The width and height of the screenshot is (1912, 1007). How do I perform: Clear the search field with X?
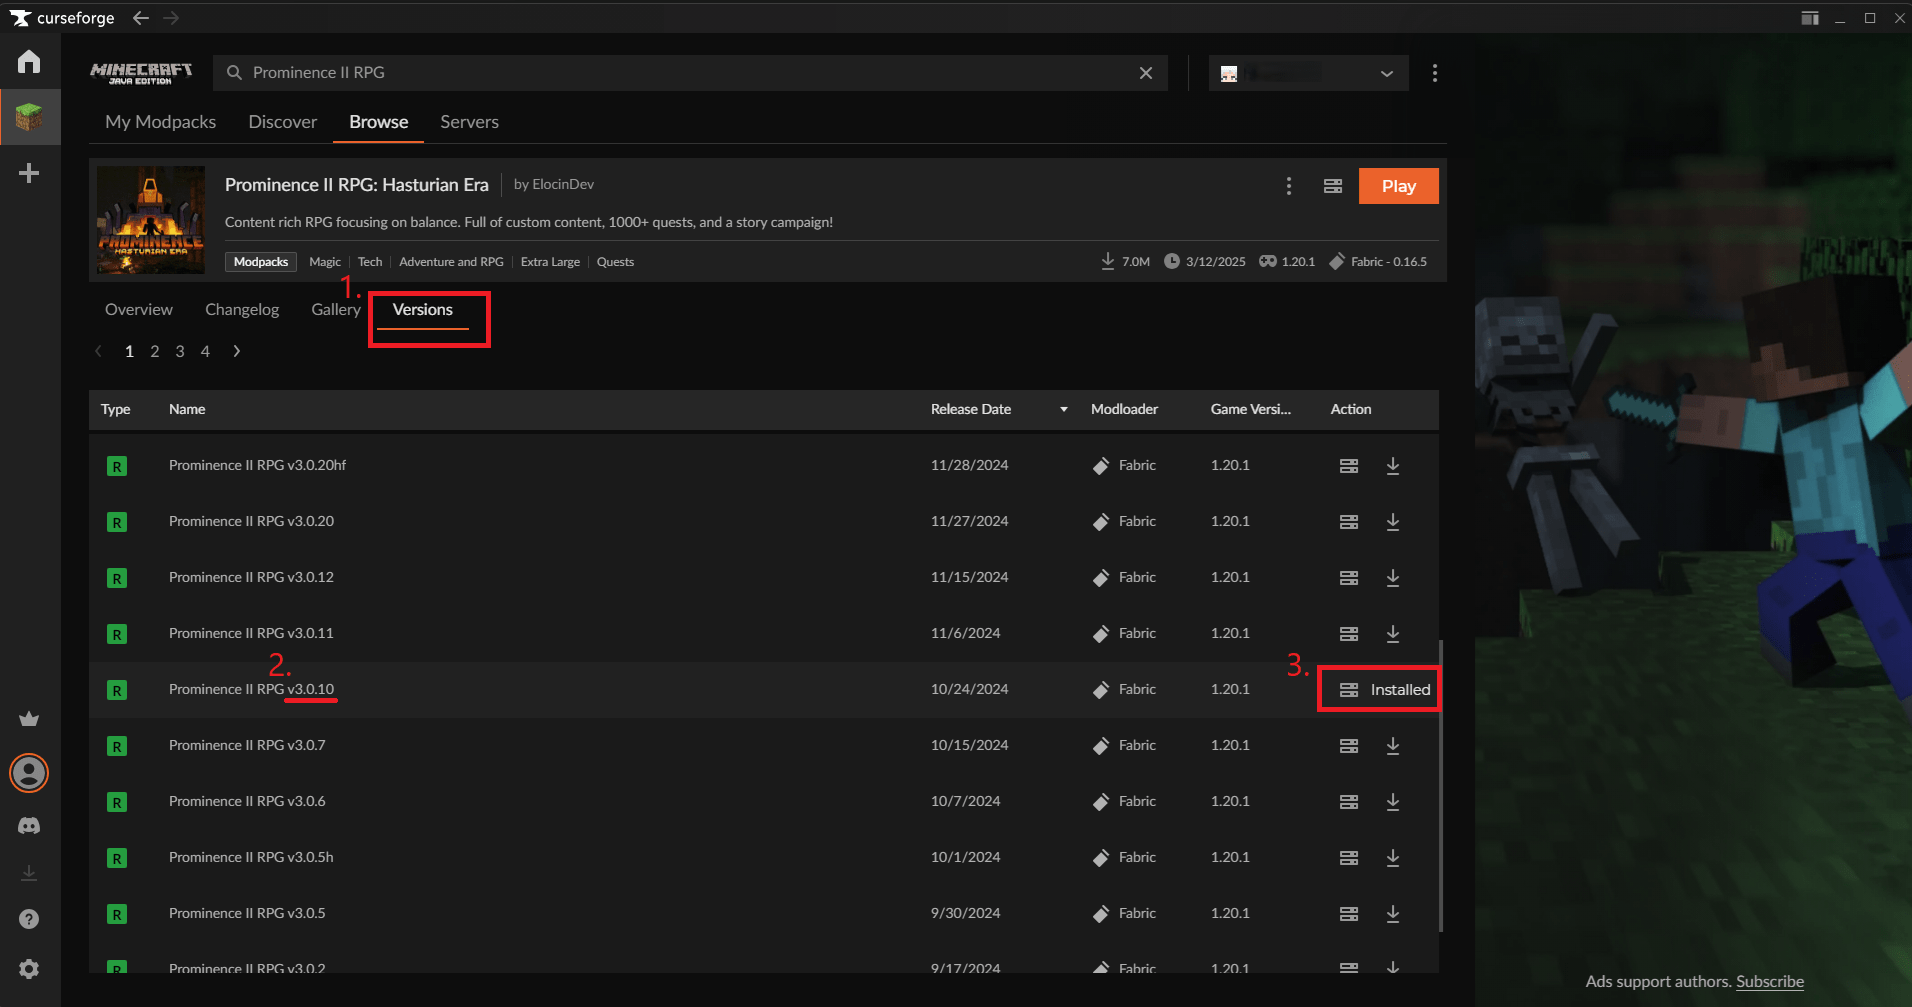[x=1146, y=73]
